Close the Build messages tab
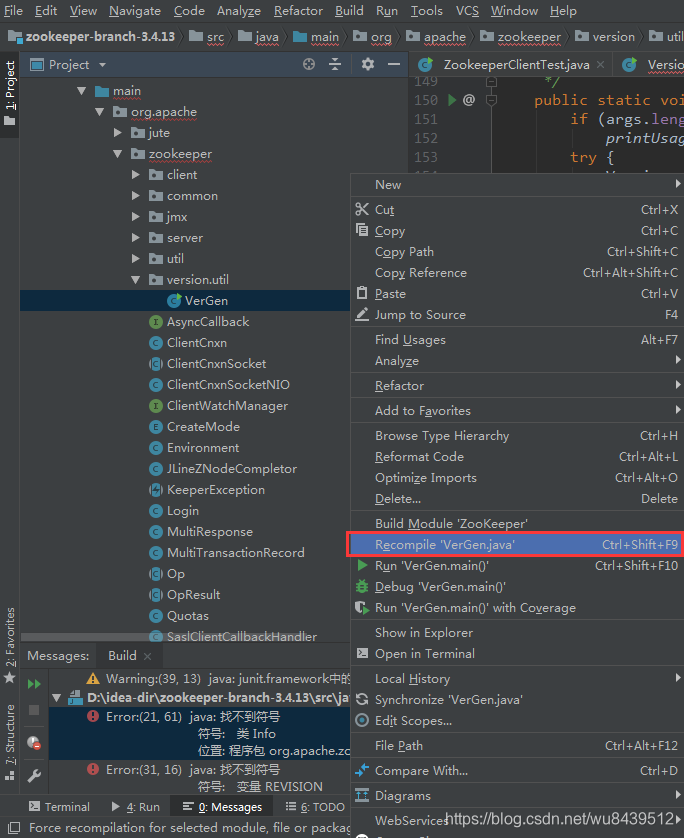684x838 pixels. pos(147,656)
